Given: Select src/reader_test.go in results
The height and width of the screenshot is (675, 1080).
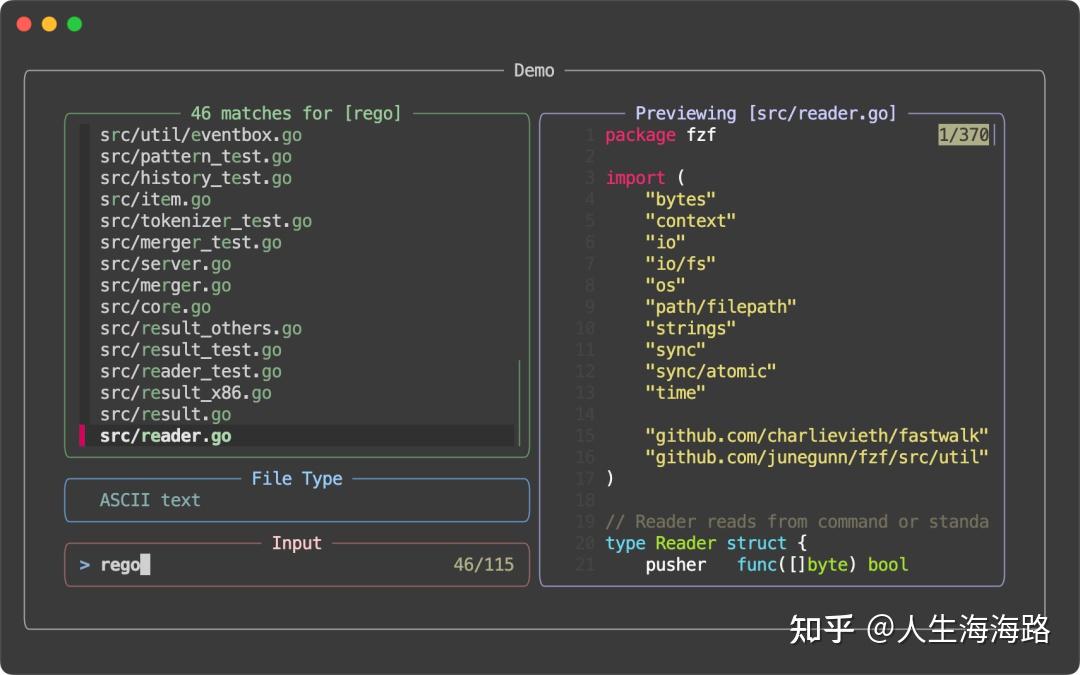Looking at the screenshot, I should [x=190, y=371].
